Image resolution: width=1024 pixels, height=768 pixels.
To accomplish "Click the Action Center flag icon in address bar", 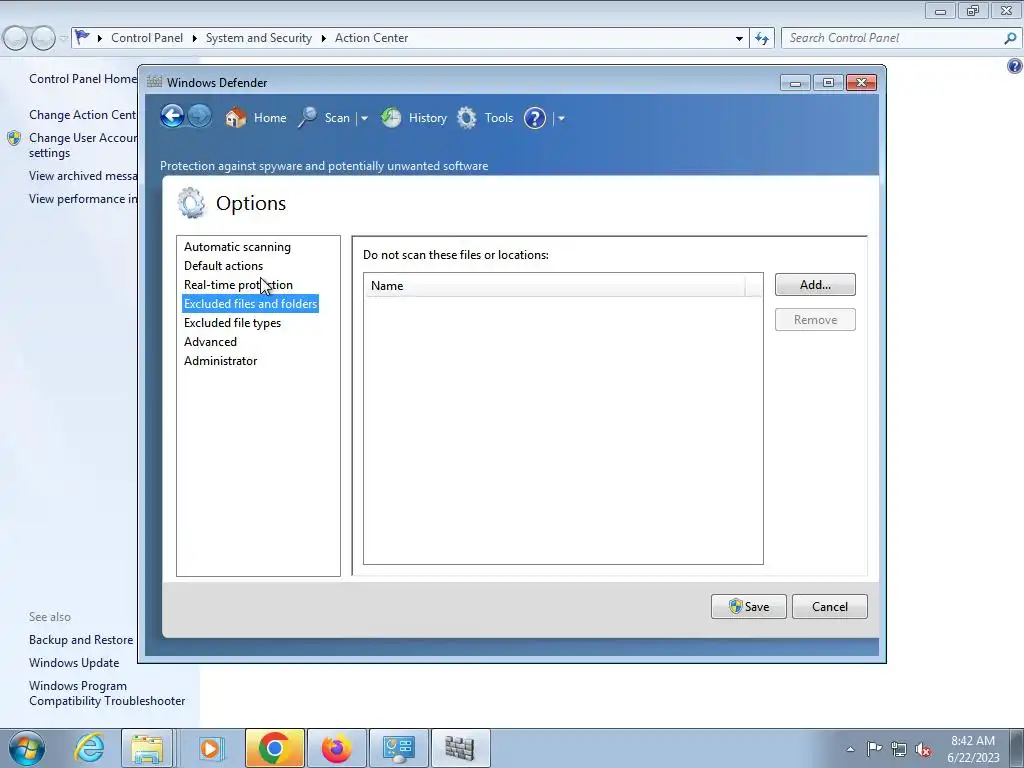I will tap(82, 37).
